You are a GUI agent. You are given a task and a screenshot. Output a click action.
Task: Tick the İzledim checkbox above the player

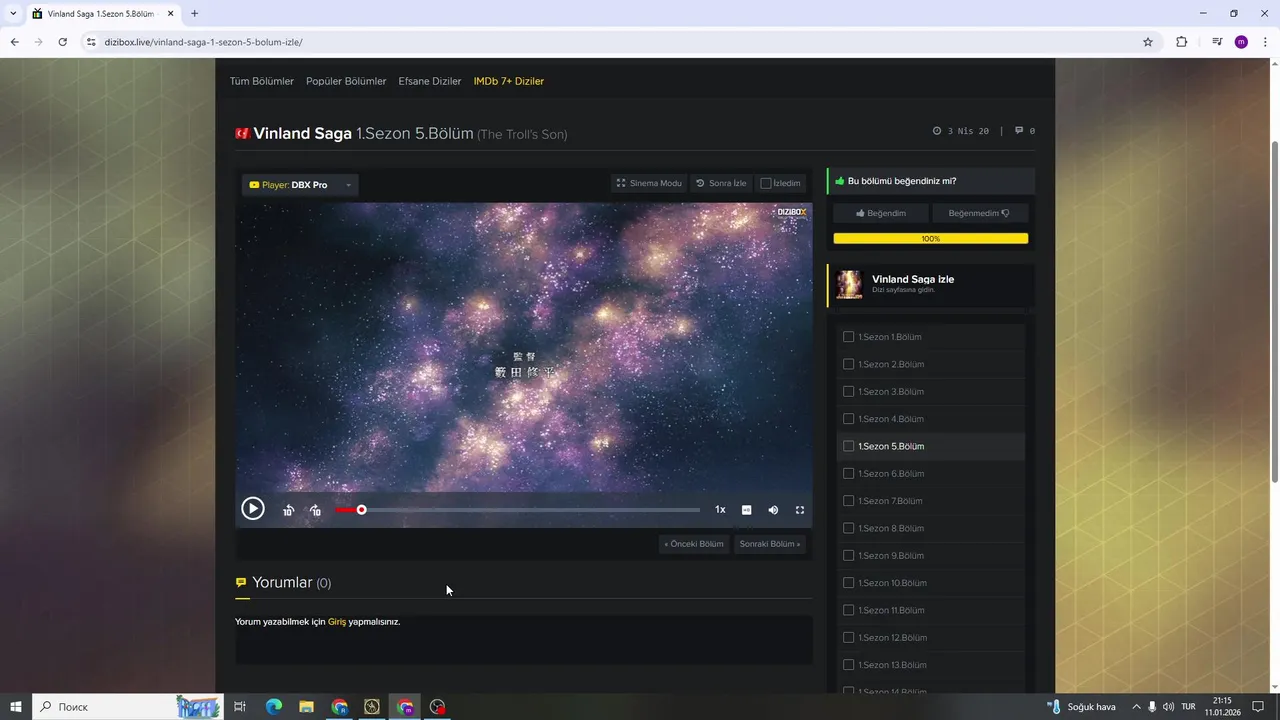coord(766,183)
